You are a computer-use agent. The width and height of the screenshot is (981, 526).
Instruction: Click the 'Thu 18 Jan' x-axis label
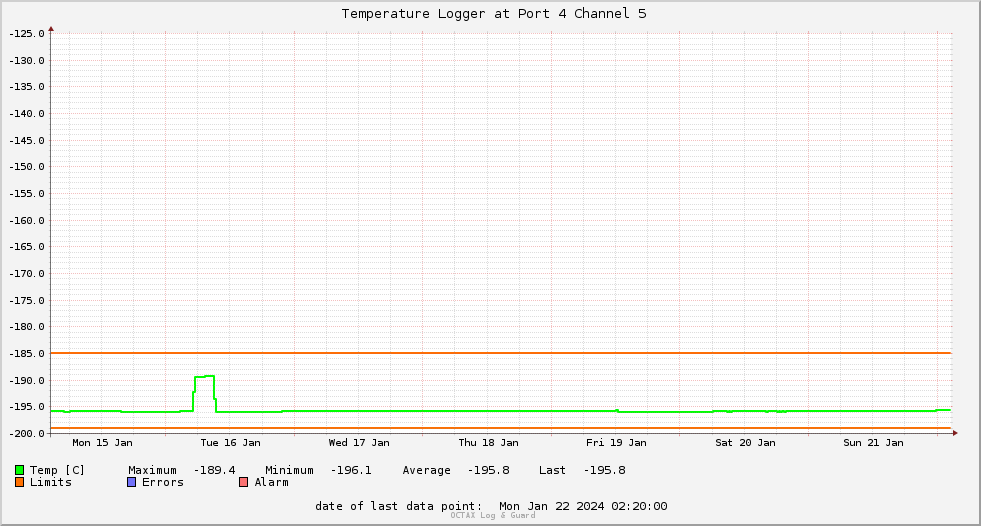click(488, 443)
